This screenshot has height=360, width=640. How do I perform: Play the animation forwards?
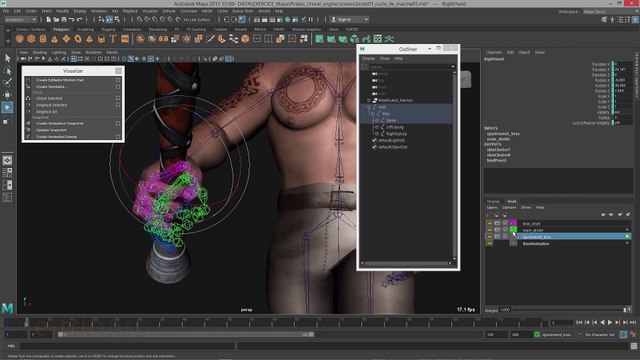pyautogui.click(x=610, y=322)
